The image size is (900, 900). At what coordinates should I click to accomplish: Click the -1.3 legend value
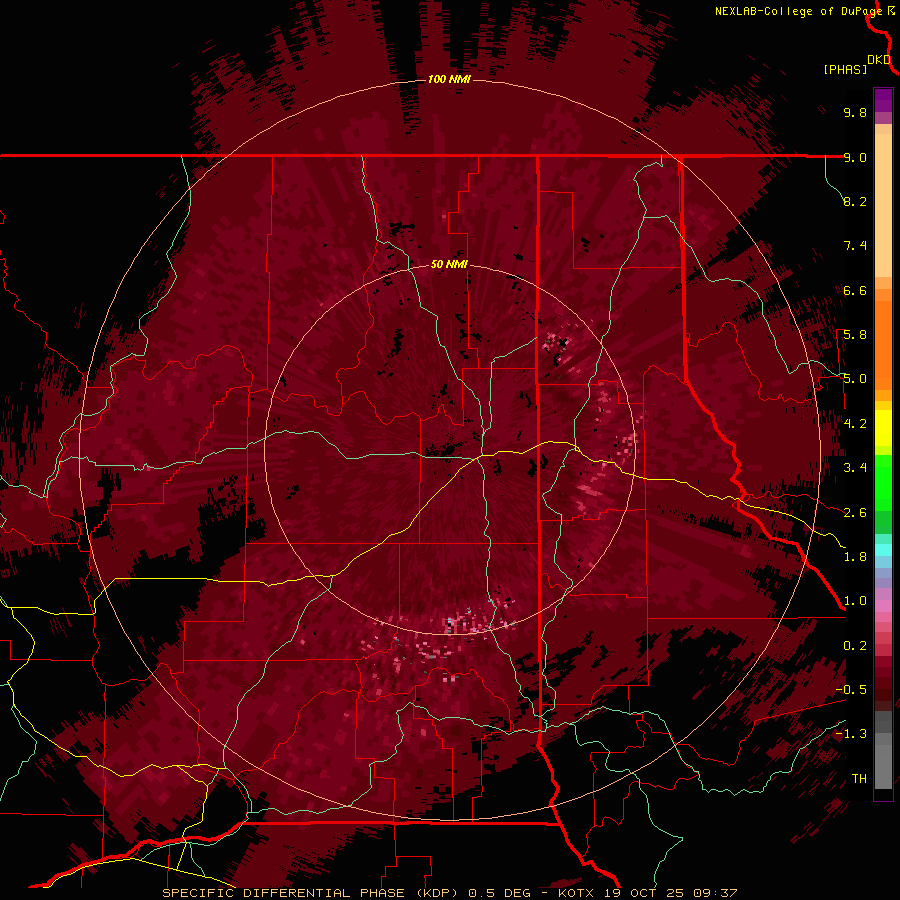(x=851, y=734)
